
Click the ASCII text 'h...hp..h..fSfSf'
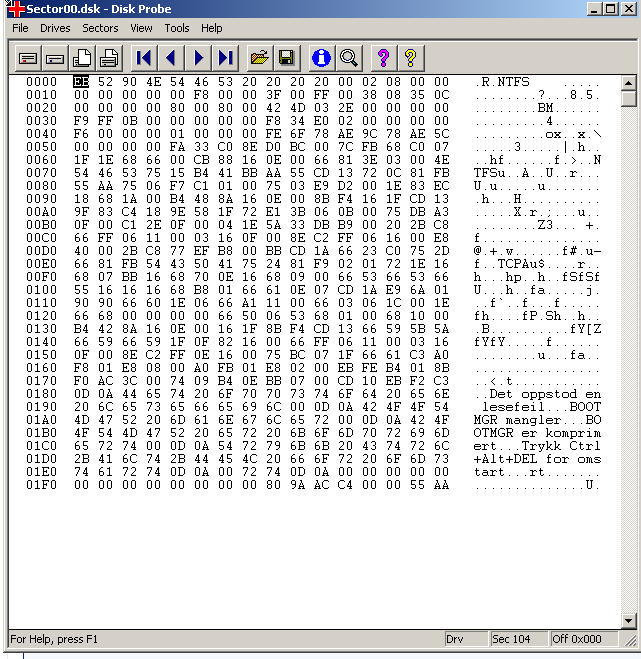click(538, 277)
